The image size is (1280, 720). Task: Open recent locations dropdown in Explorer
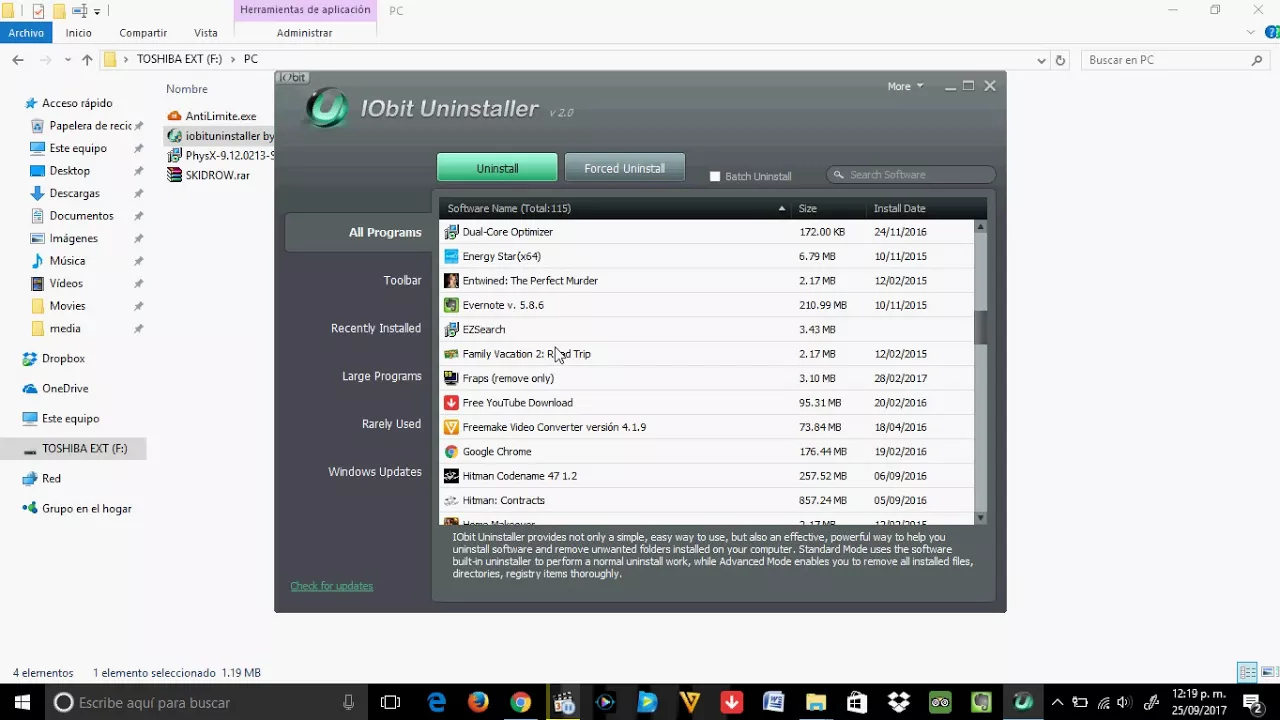pos(66,60)
